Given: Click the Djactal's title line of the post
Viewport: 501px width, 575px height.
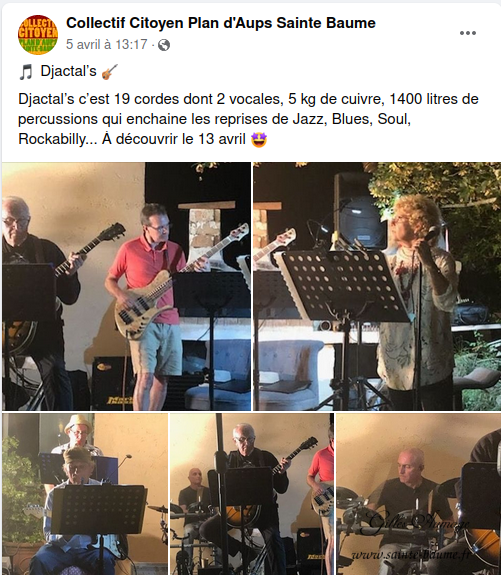Looking at the screenshot, I should pos(68,72).
